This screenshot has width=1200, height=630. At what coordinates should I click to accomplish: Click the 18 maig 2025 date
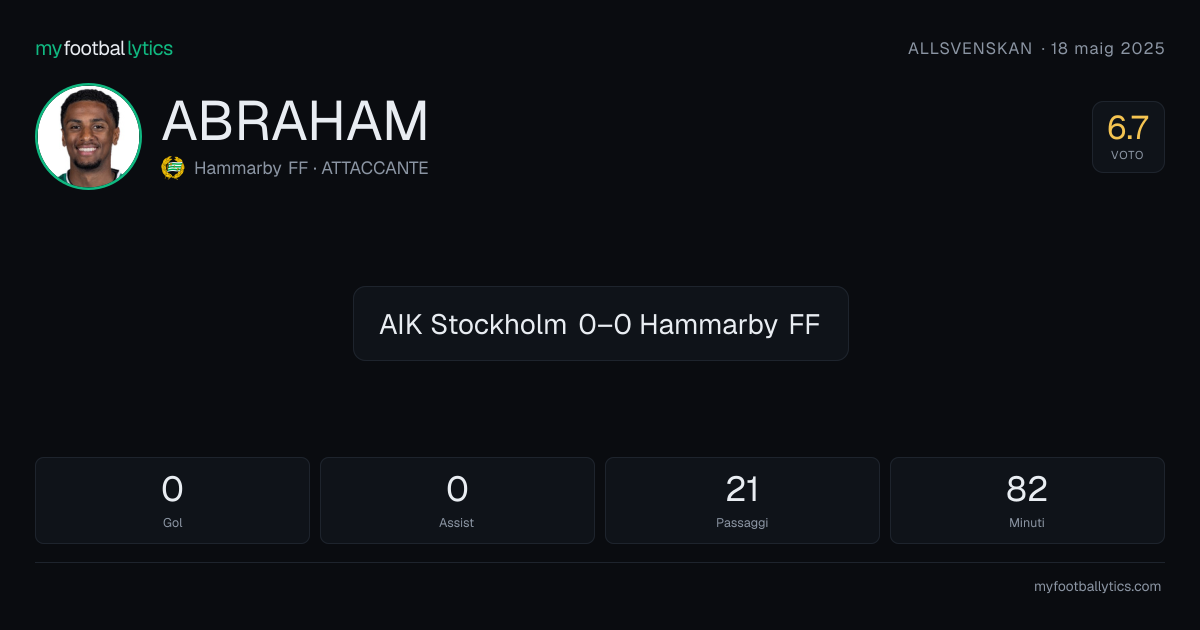[x=1108, y=48]
